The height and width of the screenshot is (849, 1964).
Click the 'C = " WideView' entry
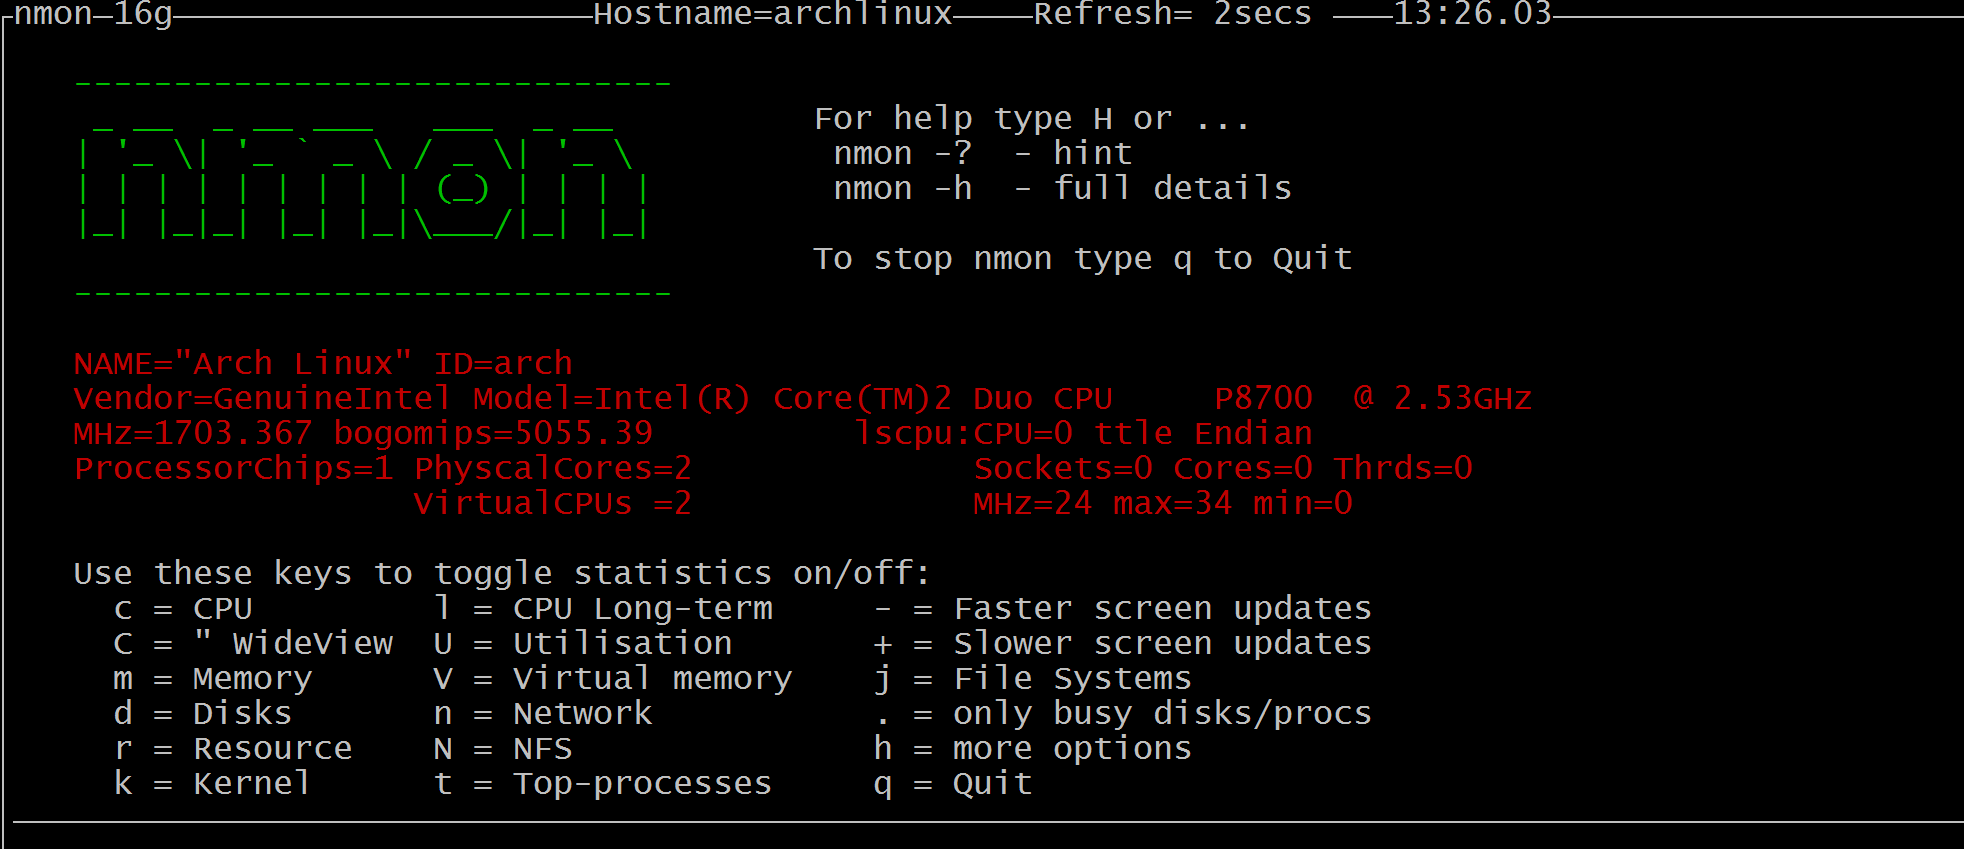[x=253, y=643]
